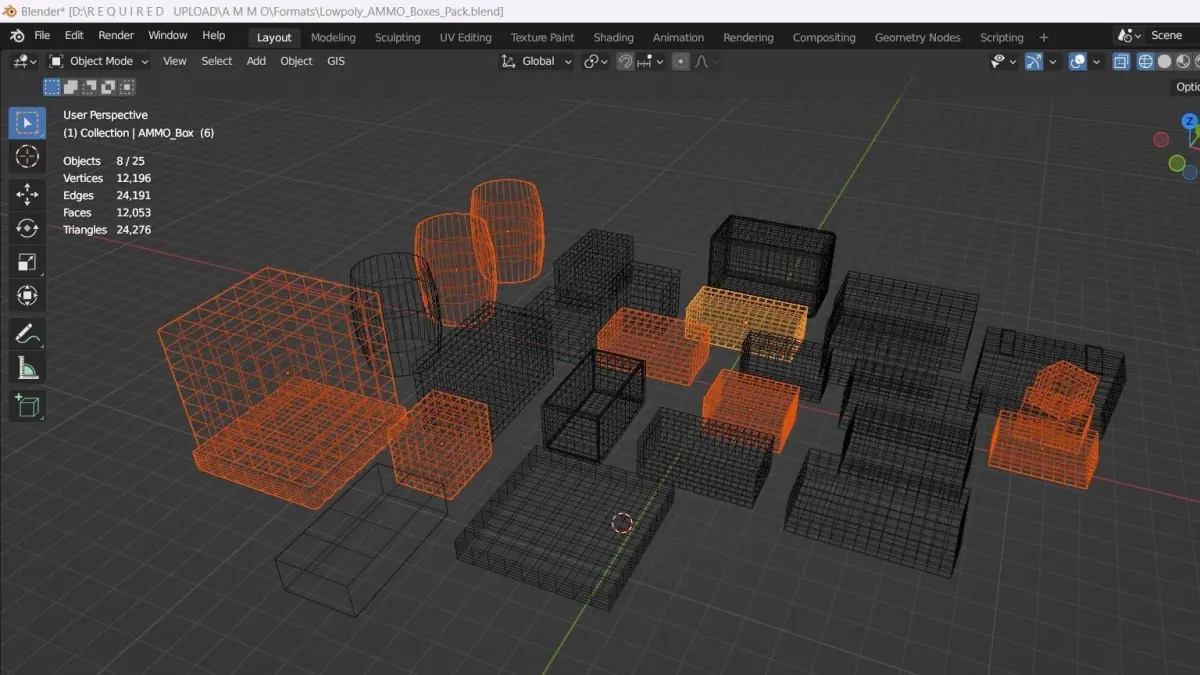Open the viewport Object menu

(x=296, y=61)
